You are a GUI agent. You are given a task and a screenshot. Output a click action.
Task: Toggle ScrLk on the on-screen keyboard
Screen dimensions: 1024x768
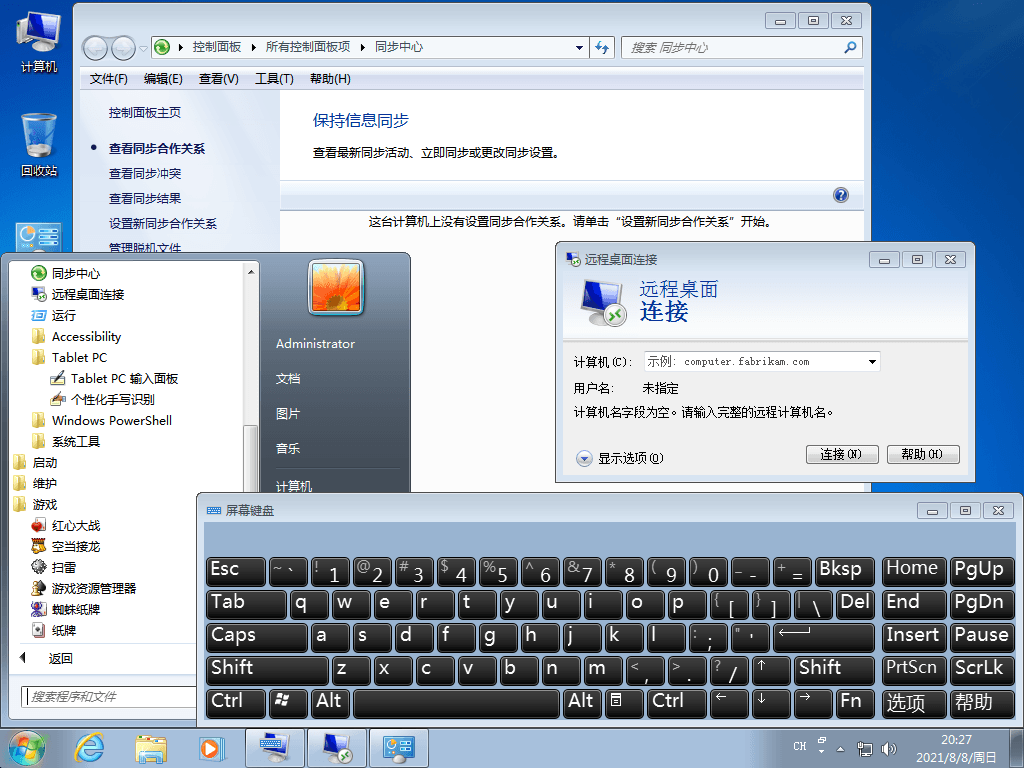pos(982,668)
